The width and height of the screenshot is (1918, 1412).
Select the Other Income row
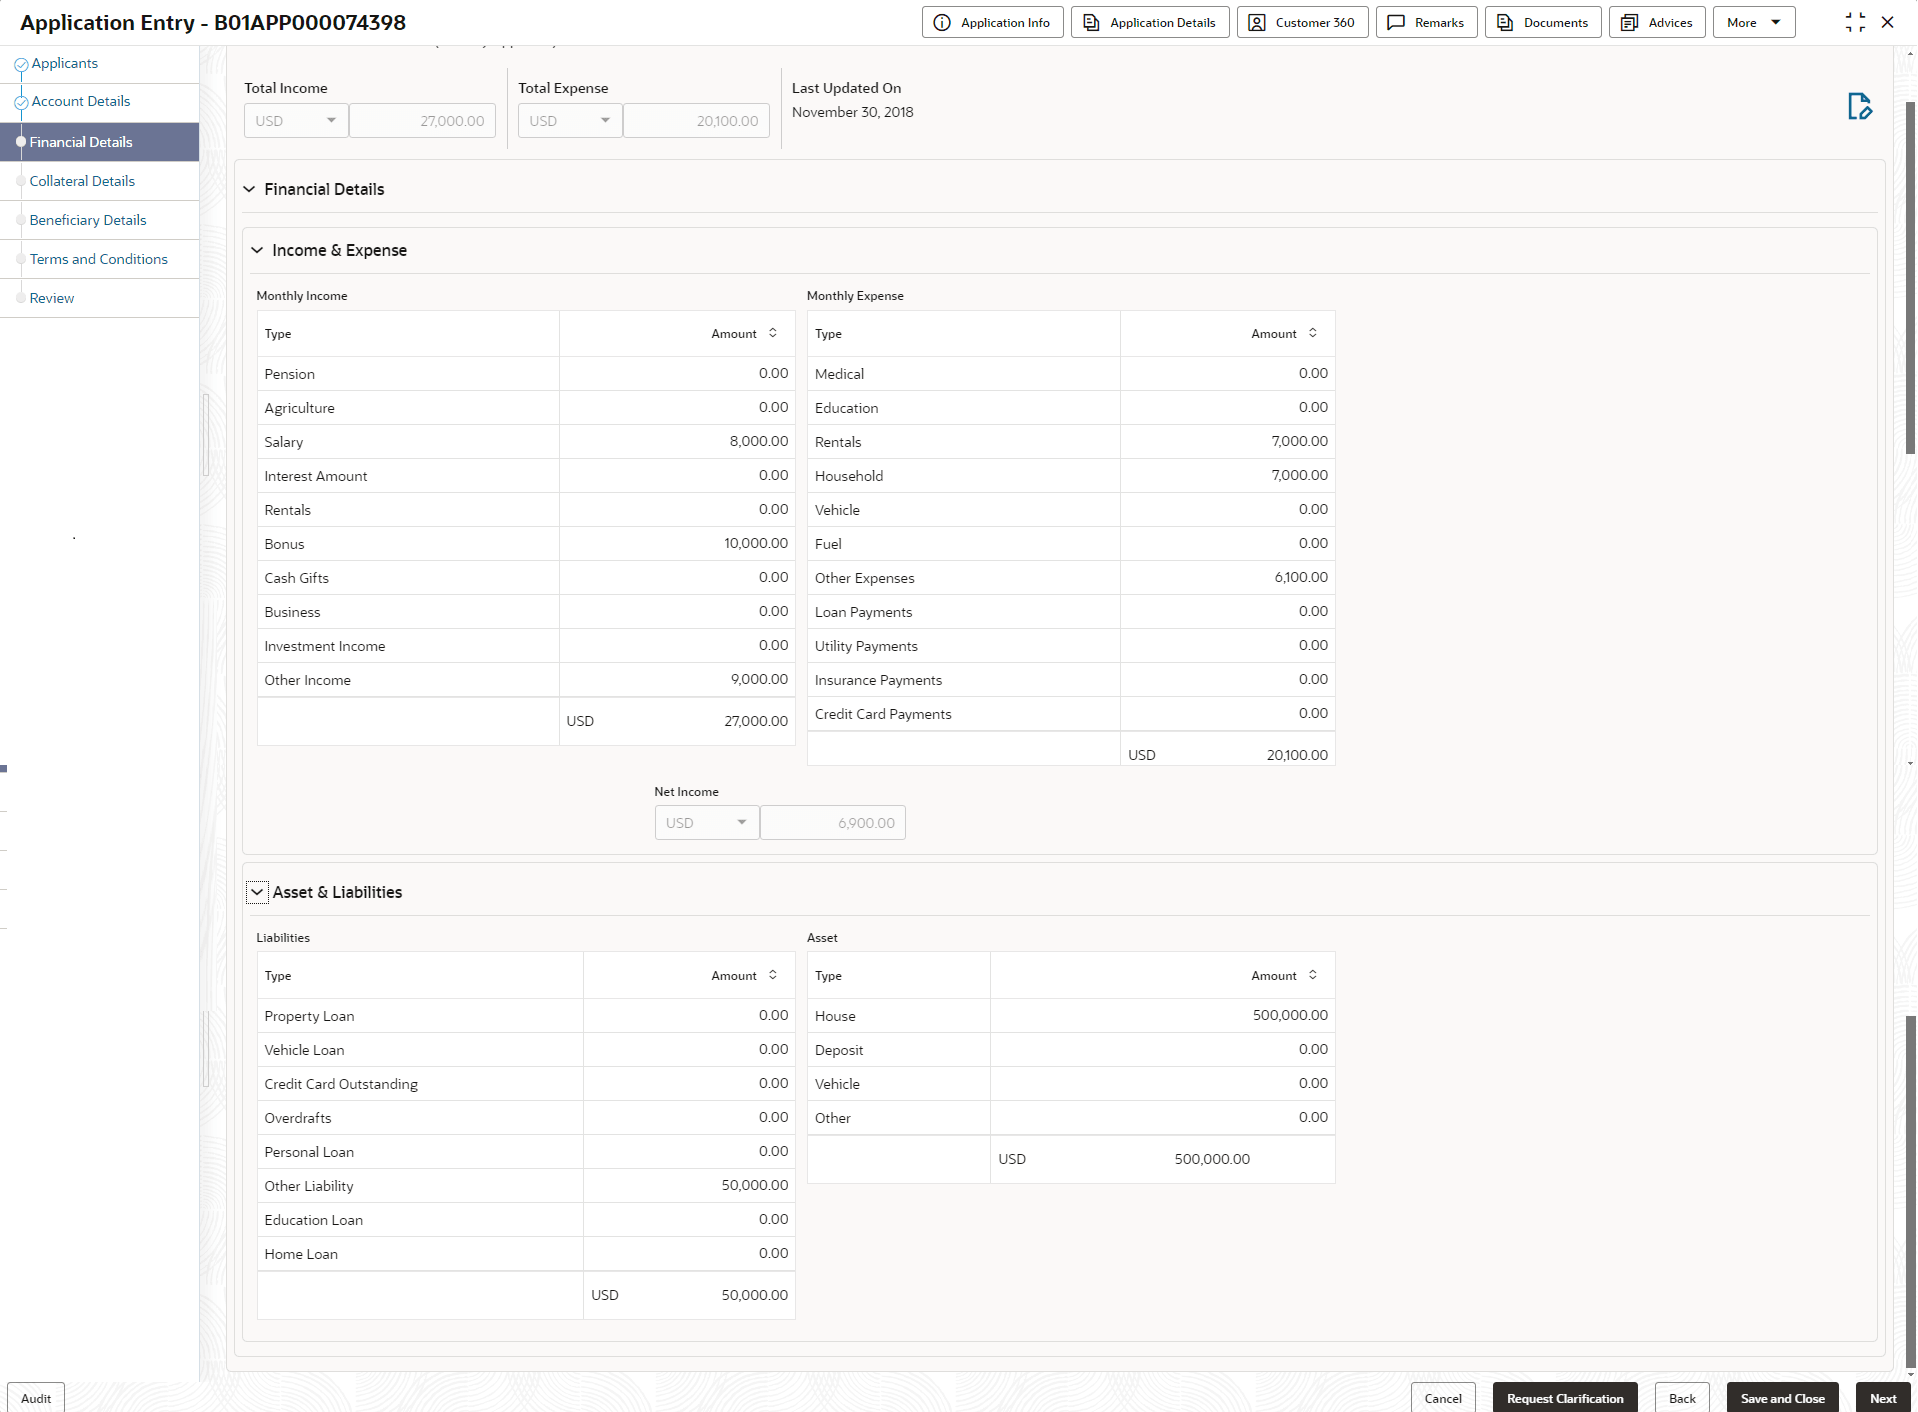pyautogui.click(x=526, y=680)
